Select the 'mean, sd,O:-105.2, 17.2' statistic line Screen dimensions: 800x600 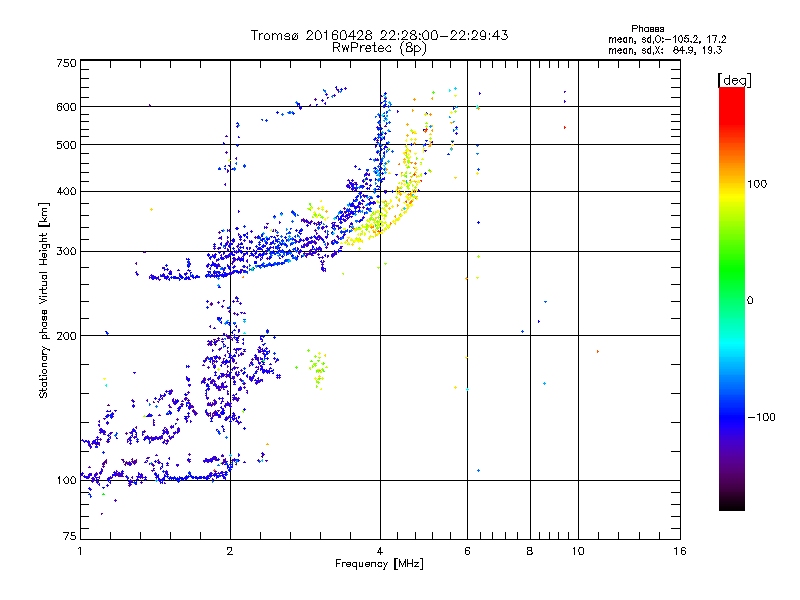tap(667, 39)
